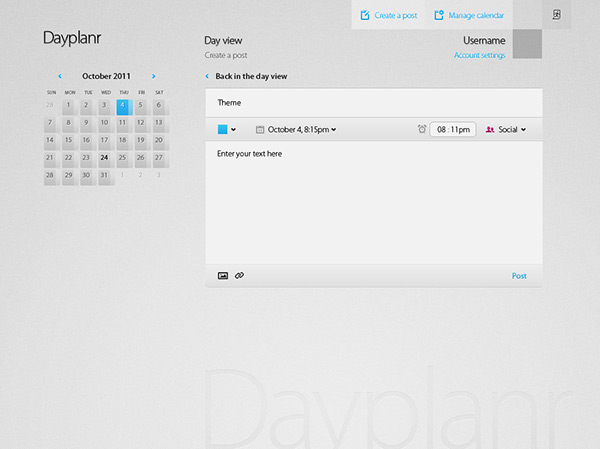Open the October 4, 8:15pm date dropdown
The height and width of the screenshot is (449, 600).
(x=302, y=129)
